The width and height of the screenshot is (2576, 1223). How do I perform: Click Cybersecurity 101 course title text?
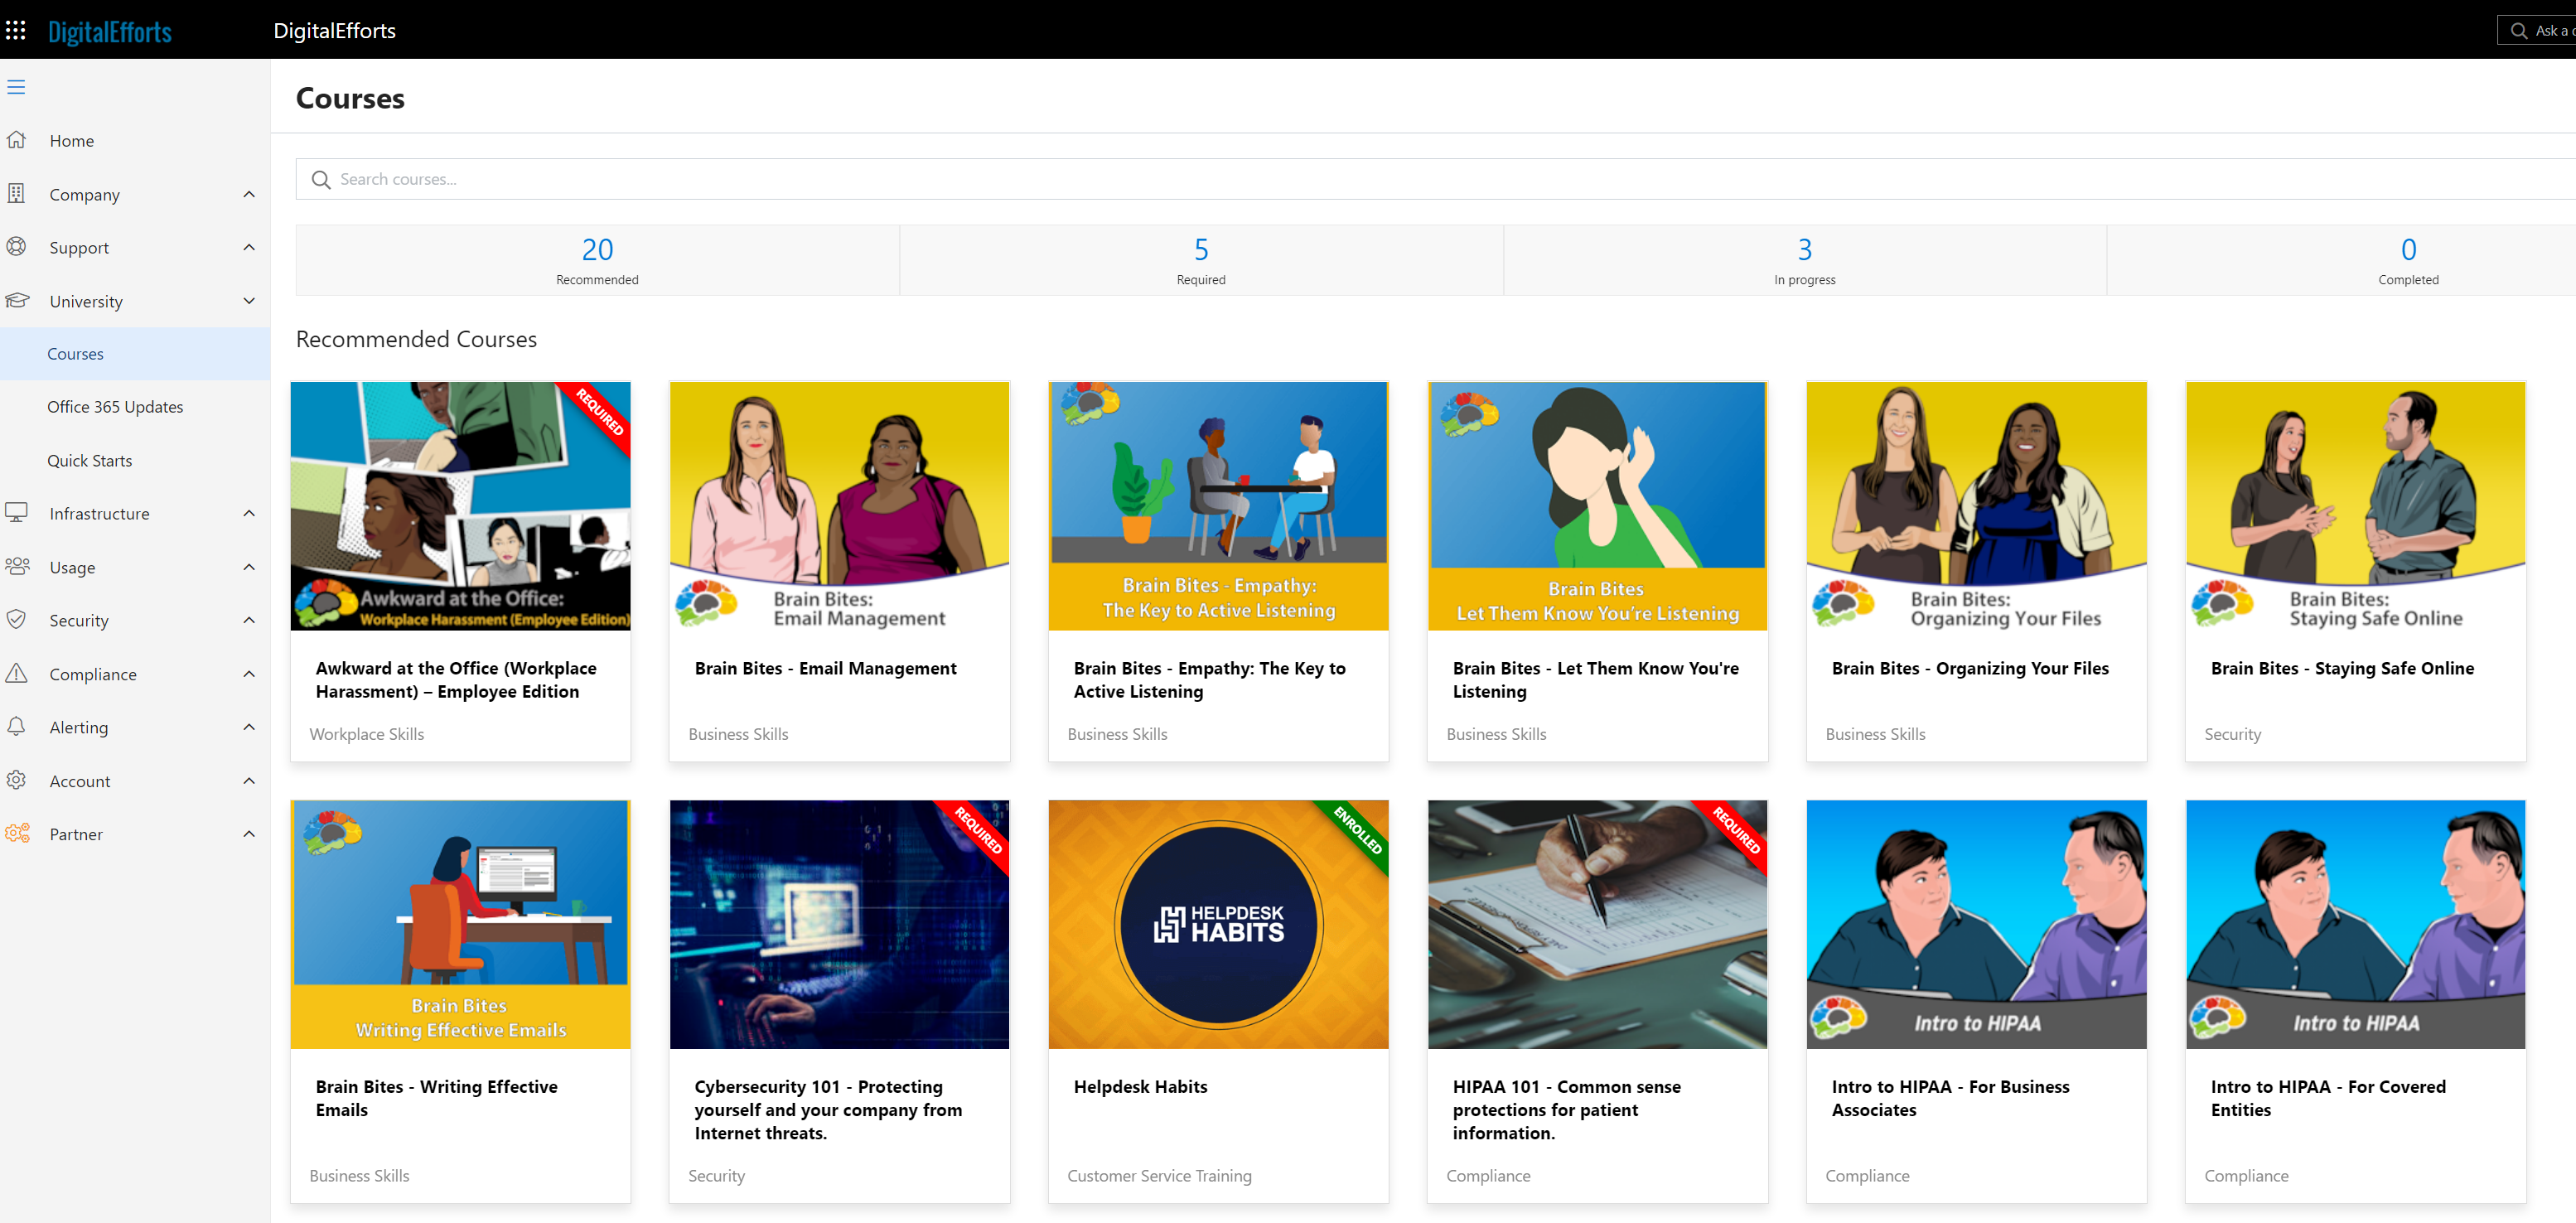tap(828, 1109)
